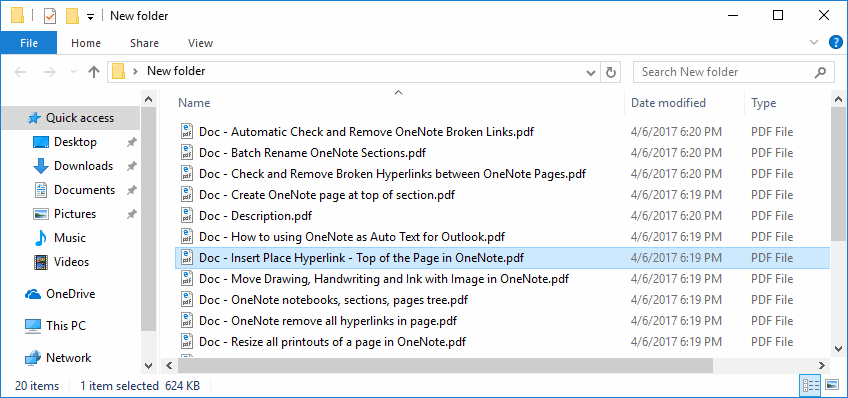
Task: Click the folder icon in address bar
Action: tap(118, 71)
